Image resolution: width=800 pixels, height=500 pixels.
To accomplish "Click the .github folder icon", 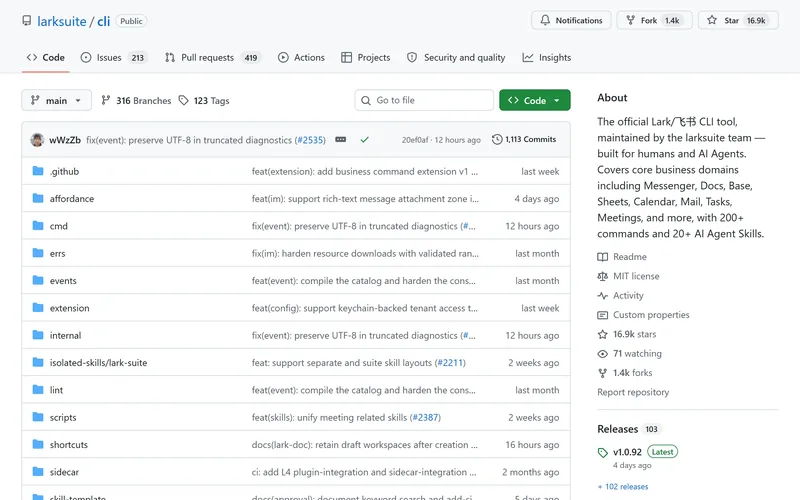I will tap(38, 170).
